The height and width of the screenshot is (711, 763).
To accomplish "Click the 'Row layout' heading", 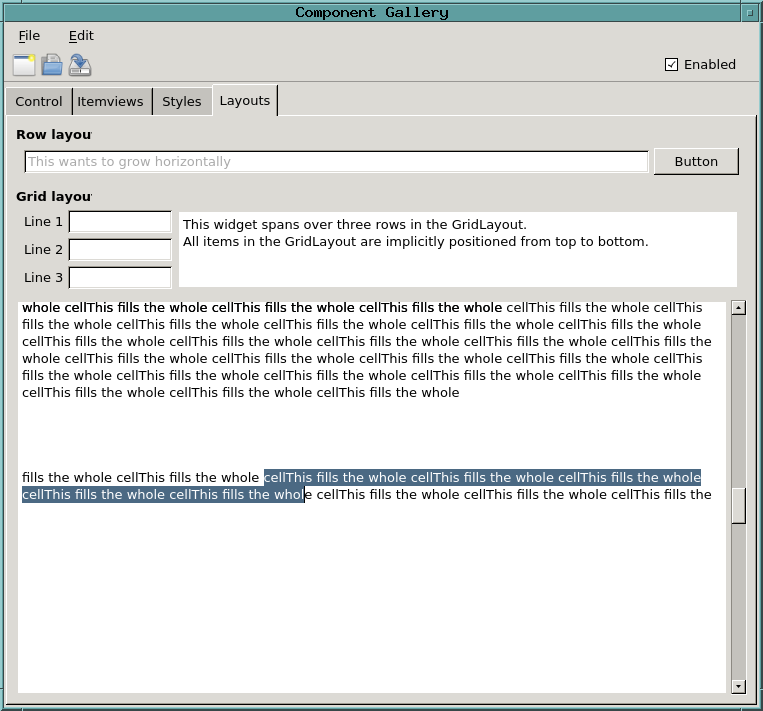I will click(x=54, y=135).
